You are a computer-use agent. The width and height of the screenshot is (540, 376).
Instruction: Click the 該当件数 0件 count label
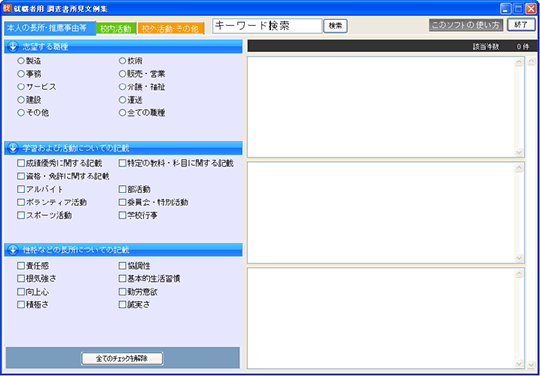coord(500,47)
